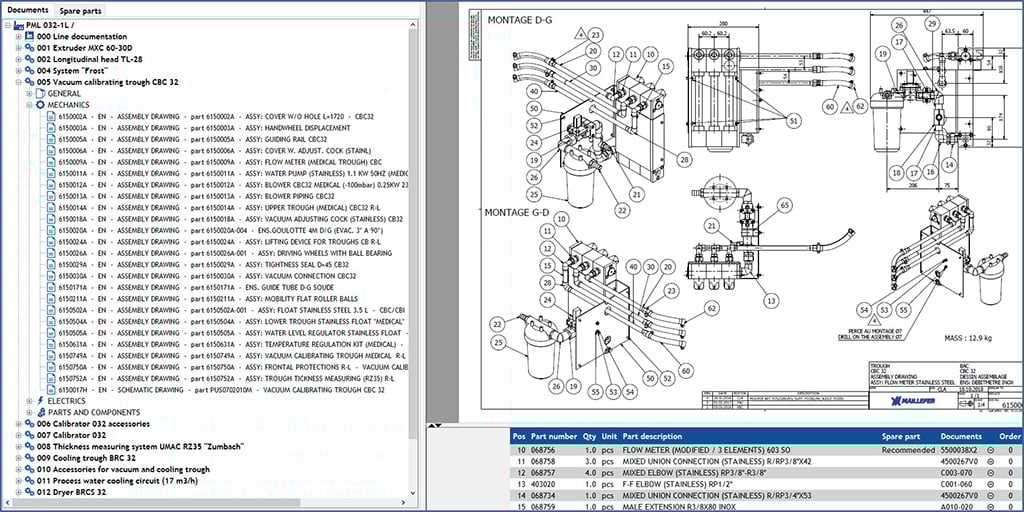
Task: Open the document icon for part 068734 row
Action: coord(990,496)
